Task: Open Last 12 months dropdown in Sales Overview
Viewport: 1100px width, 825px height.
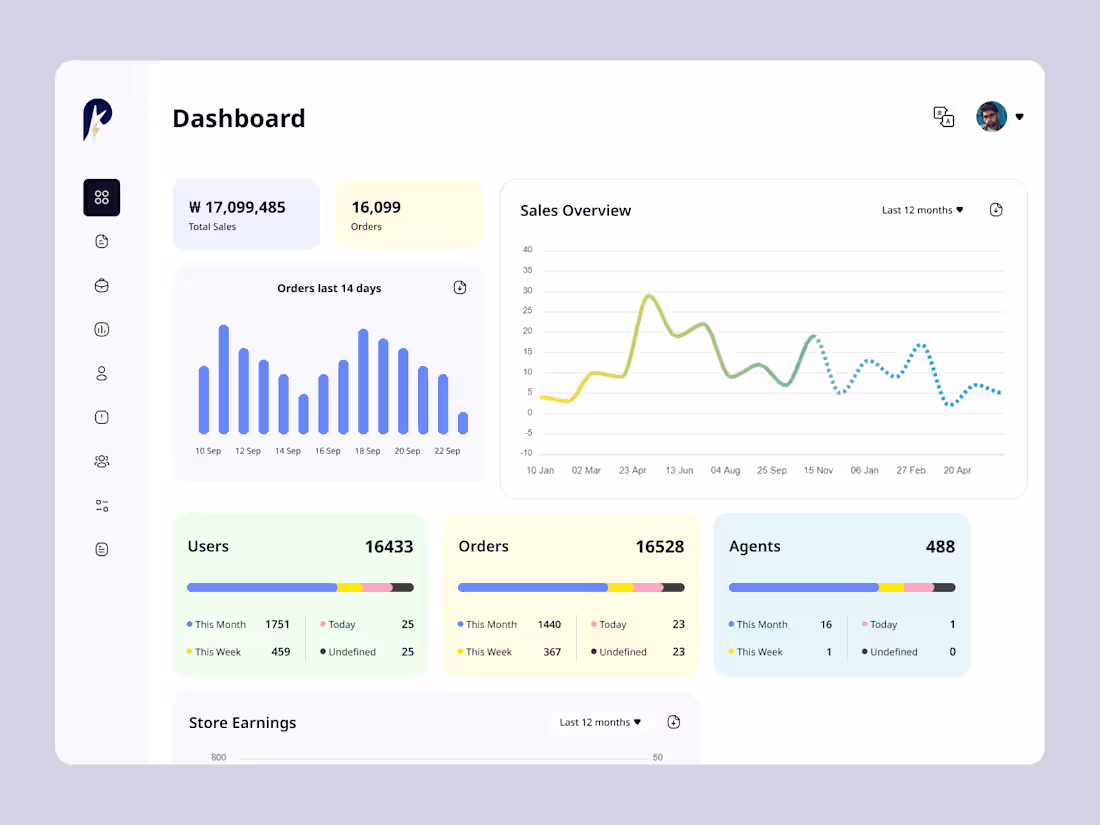Action: click(x=921, y=210)
